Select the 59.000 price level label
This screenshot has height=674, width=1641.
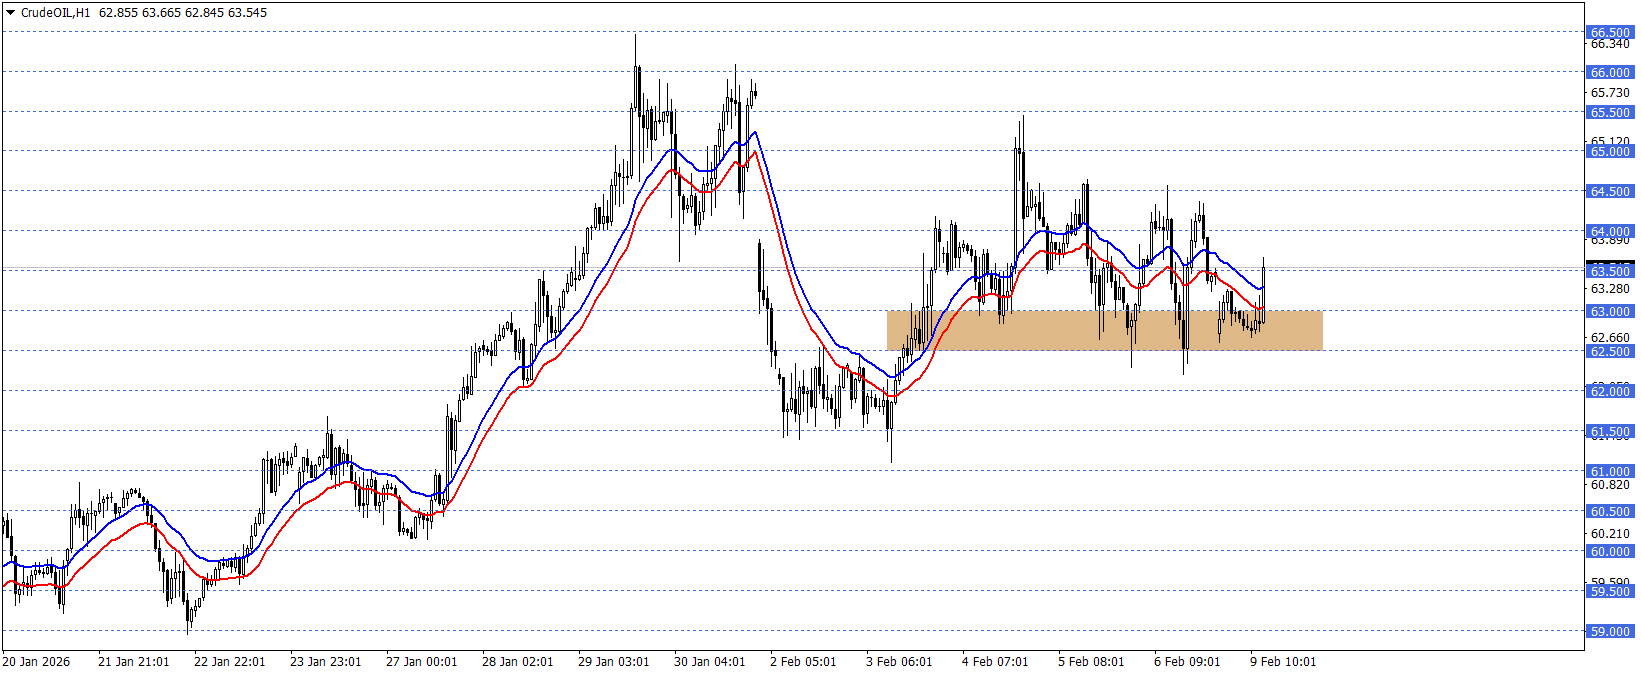[1610, 632]
